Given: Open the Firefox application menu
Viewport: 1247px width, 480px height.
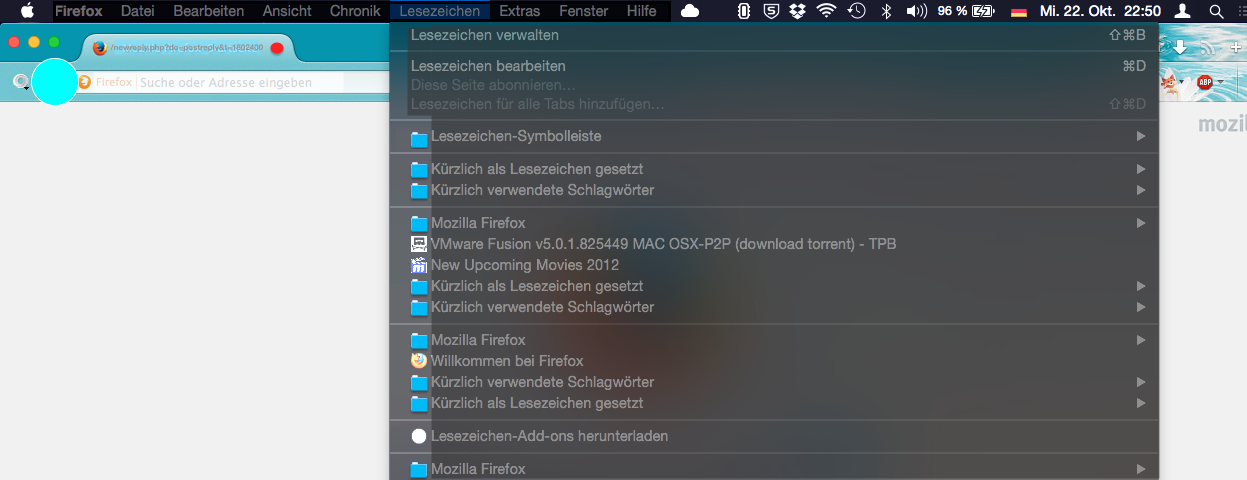Looking at the screenshot, I should click(x=78, y=11).
